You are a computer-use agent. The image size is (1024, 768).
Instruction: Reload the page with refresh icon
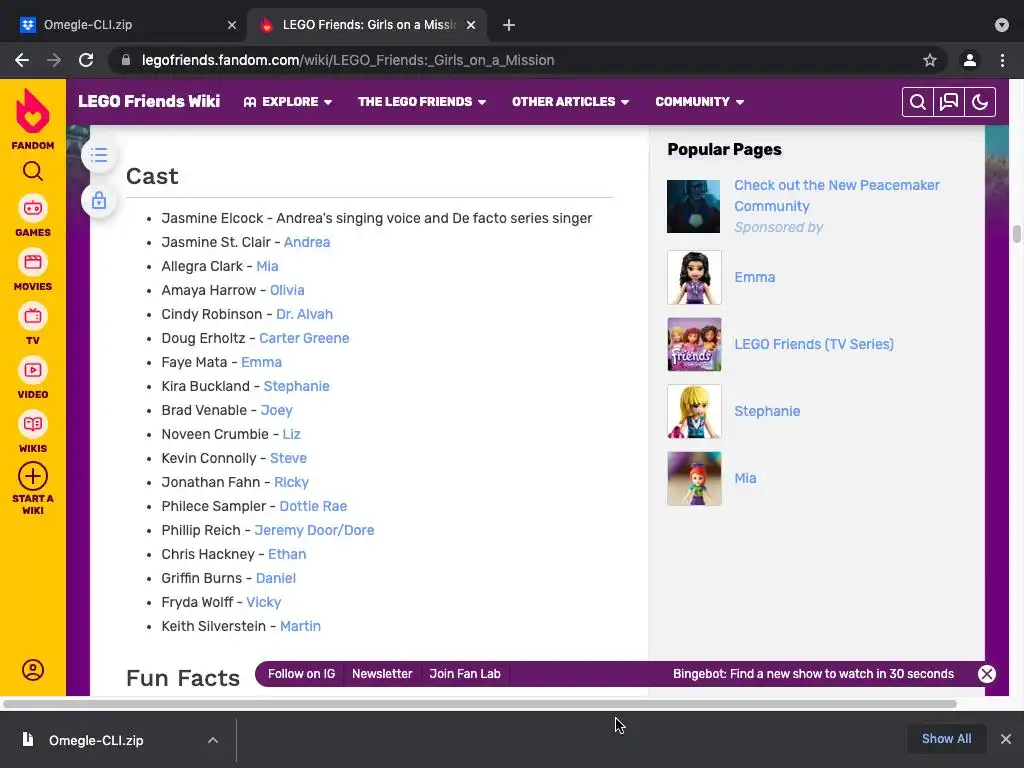pos(86,60)
